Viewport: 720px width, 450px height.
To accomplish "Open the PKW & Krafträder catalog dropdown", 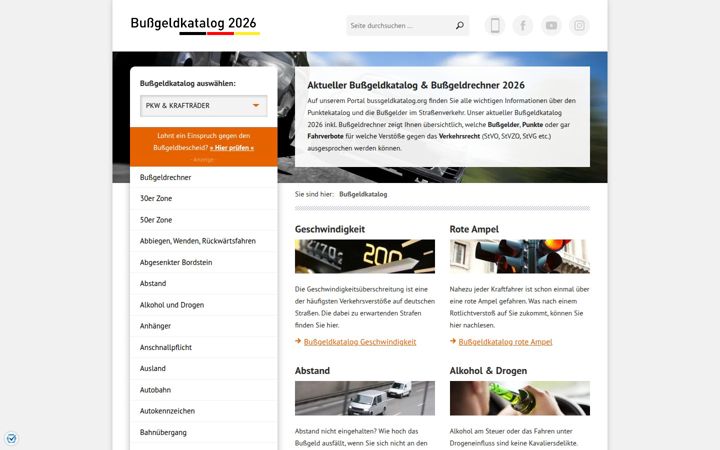I will pyautogui.click(x=203, y=106).
